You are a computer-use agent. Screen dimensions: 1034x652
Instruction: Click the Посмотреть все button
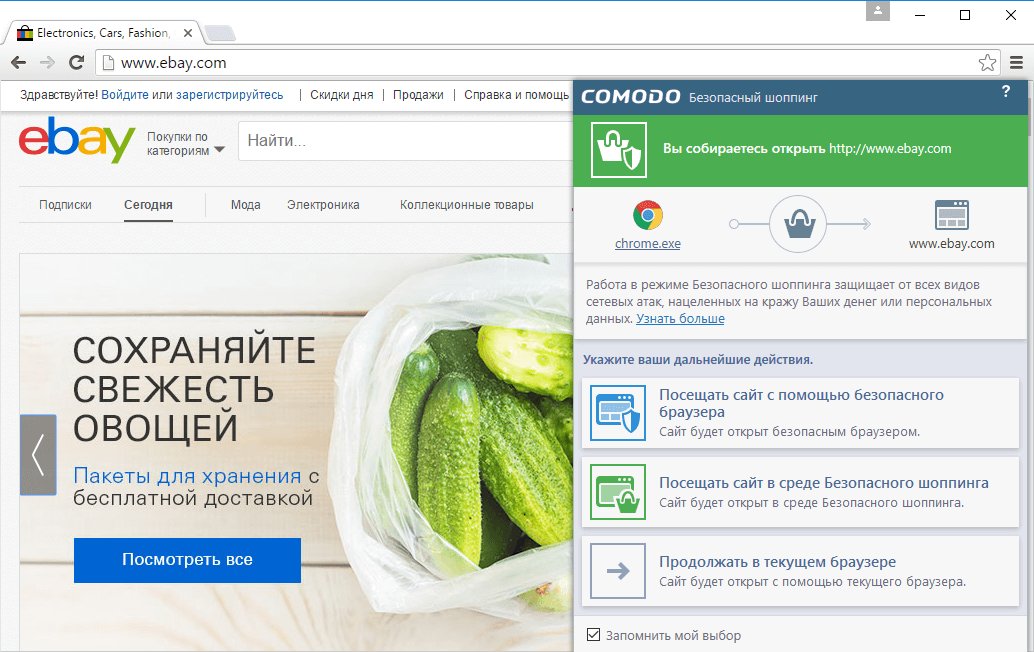pyautogui.click(x=187, y=560)
